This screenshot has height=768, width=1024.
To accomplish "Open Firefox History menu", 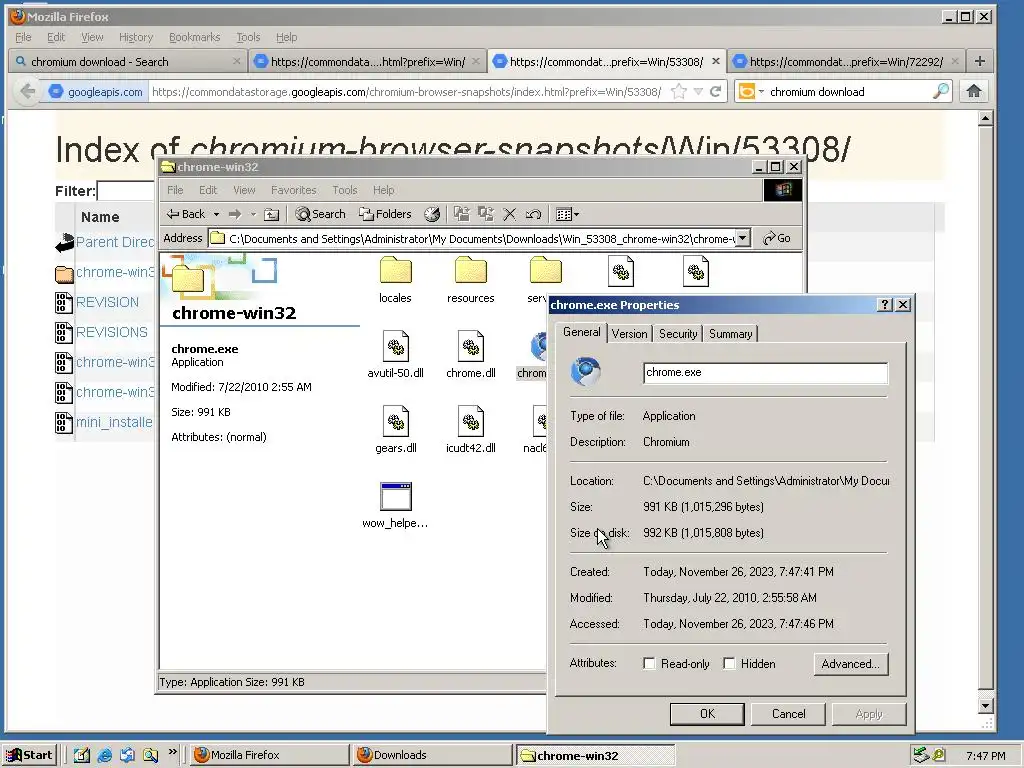I will [136, 37].
